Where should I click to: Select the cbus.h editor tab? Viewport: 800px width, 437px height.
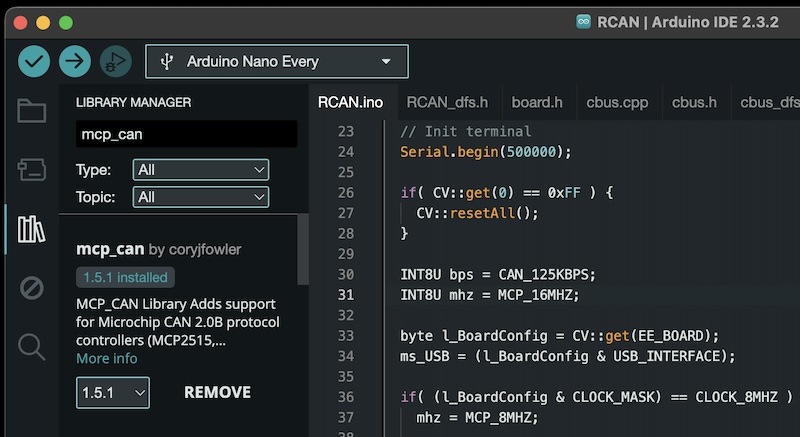click(694, 102)
